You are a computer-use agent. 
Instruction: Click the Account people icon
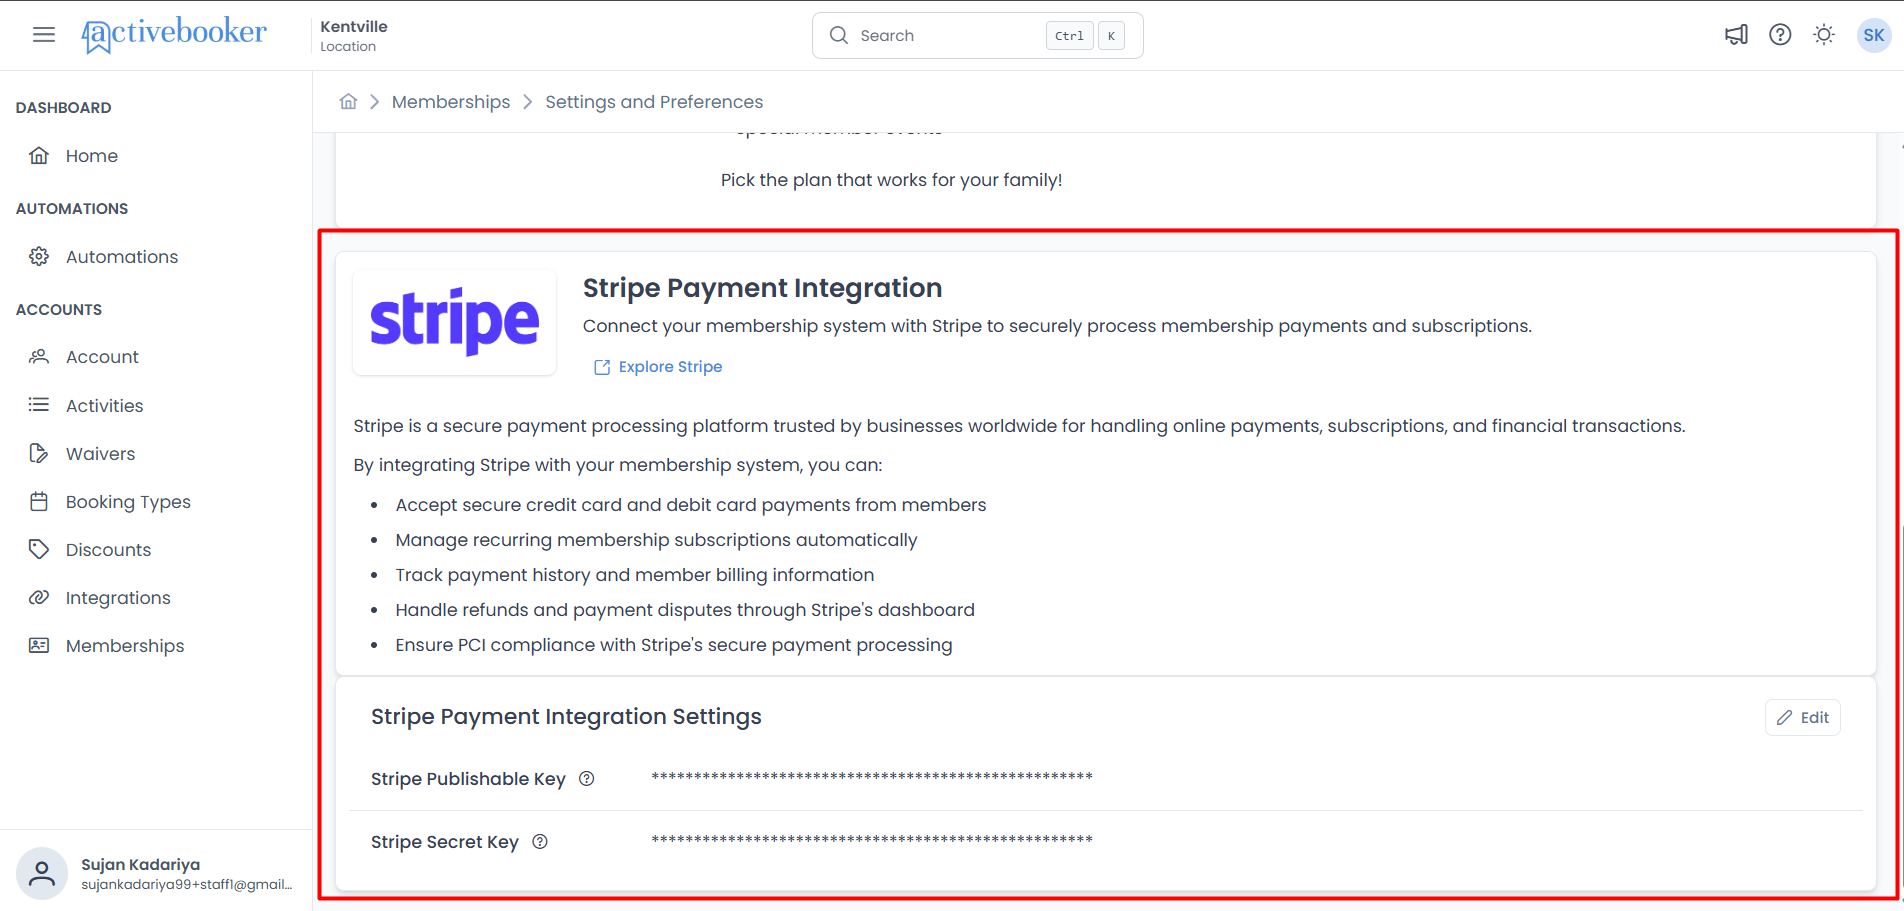pyautogui.click(x=39, y=356)
